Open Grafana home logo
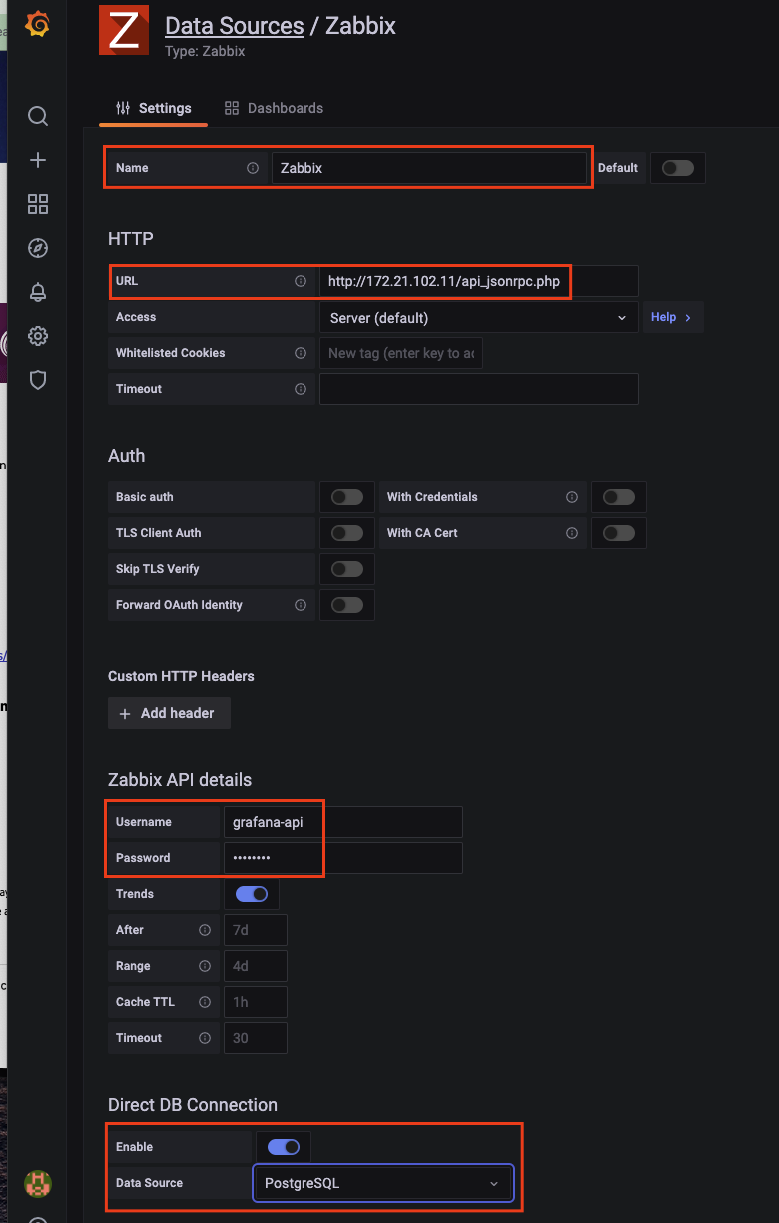 (38, 24)
